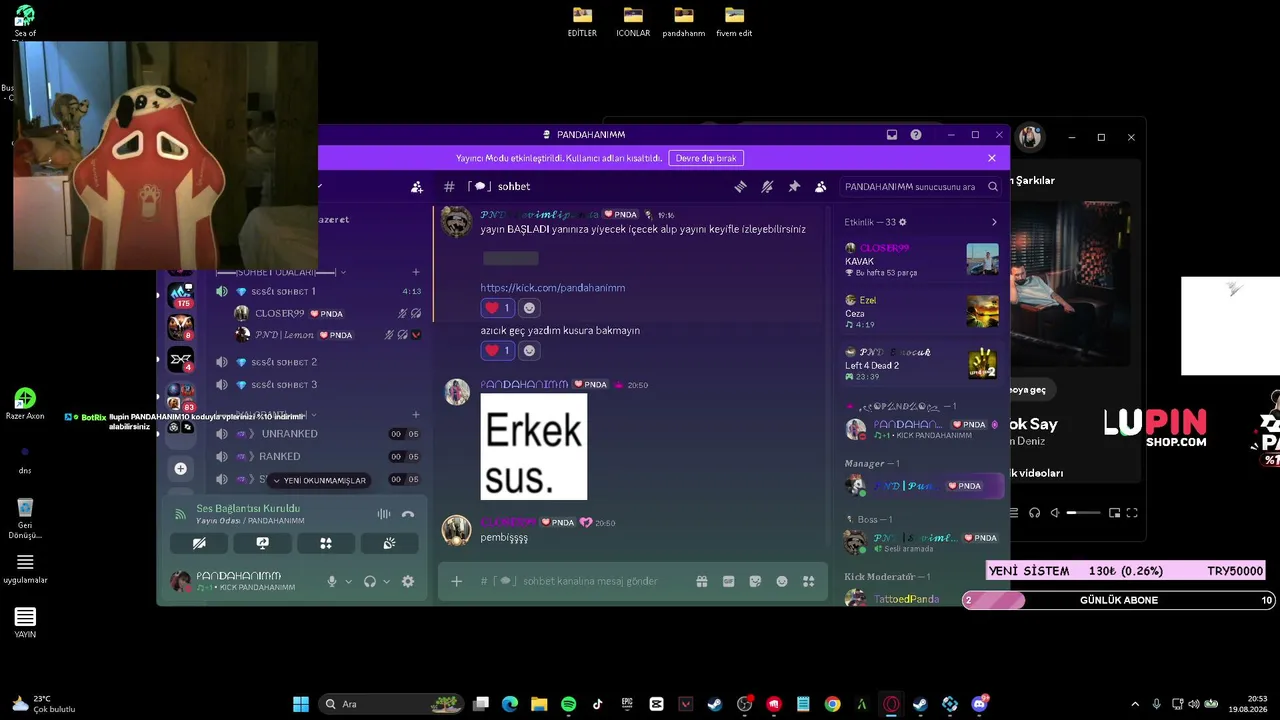Screen dimensions: 1280x720
Task: Click the 'Devre dışı bırak' button
Action: 706,158
